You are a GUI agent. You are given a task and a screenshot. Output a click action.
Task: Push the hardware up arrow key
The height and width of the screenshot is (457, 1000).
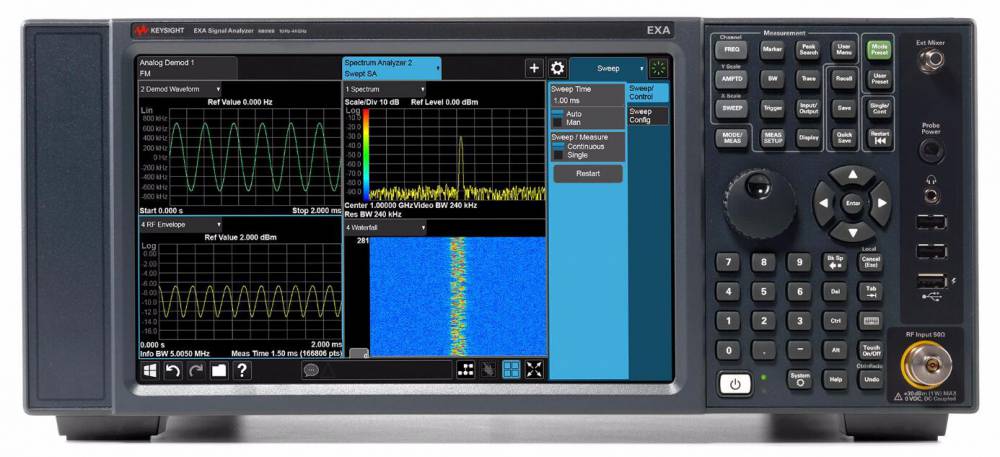[x=853, y=175]
